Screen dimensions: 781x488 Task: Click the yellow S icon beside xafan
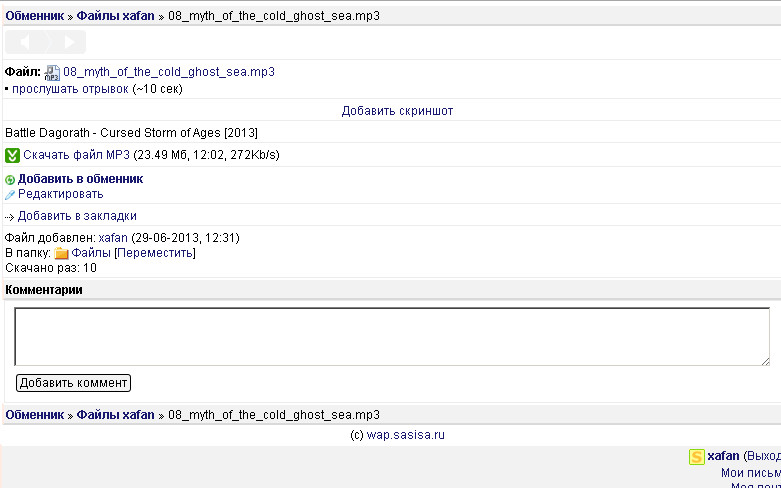click(x=696, y=457)
